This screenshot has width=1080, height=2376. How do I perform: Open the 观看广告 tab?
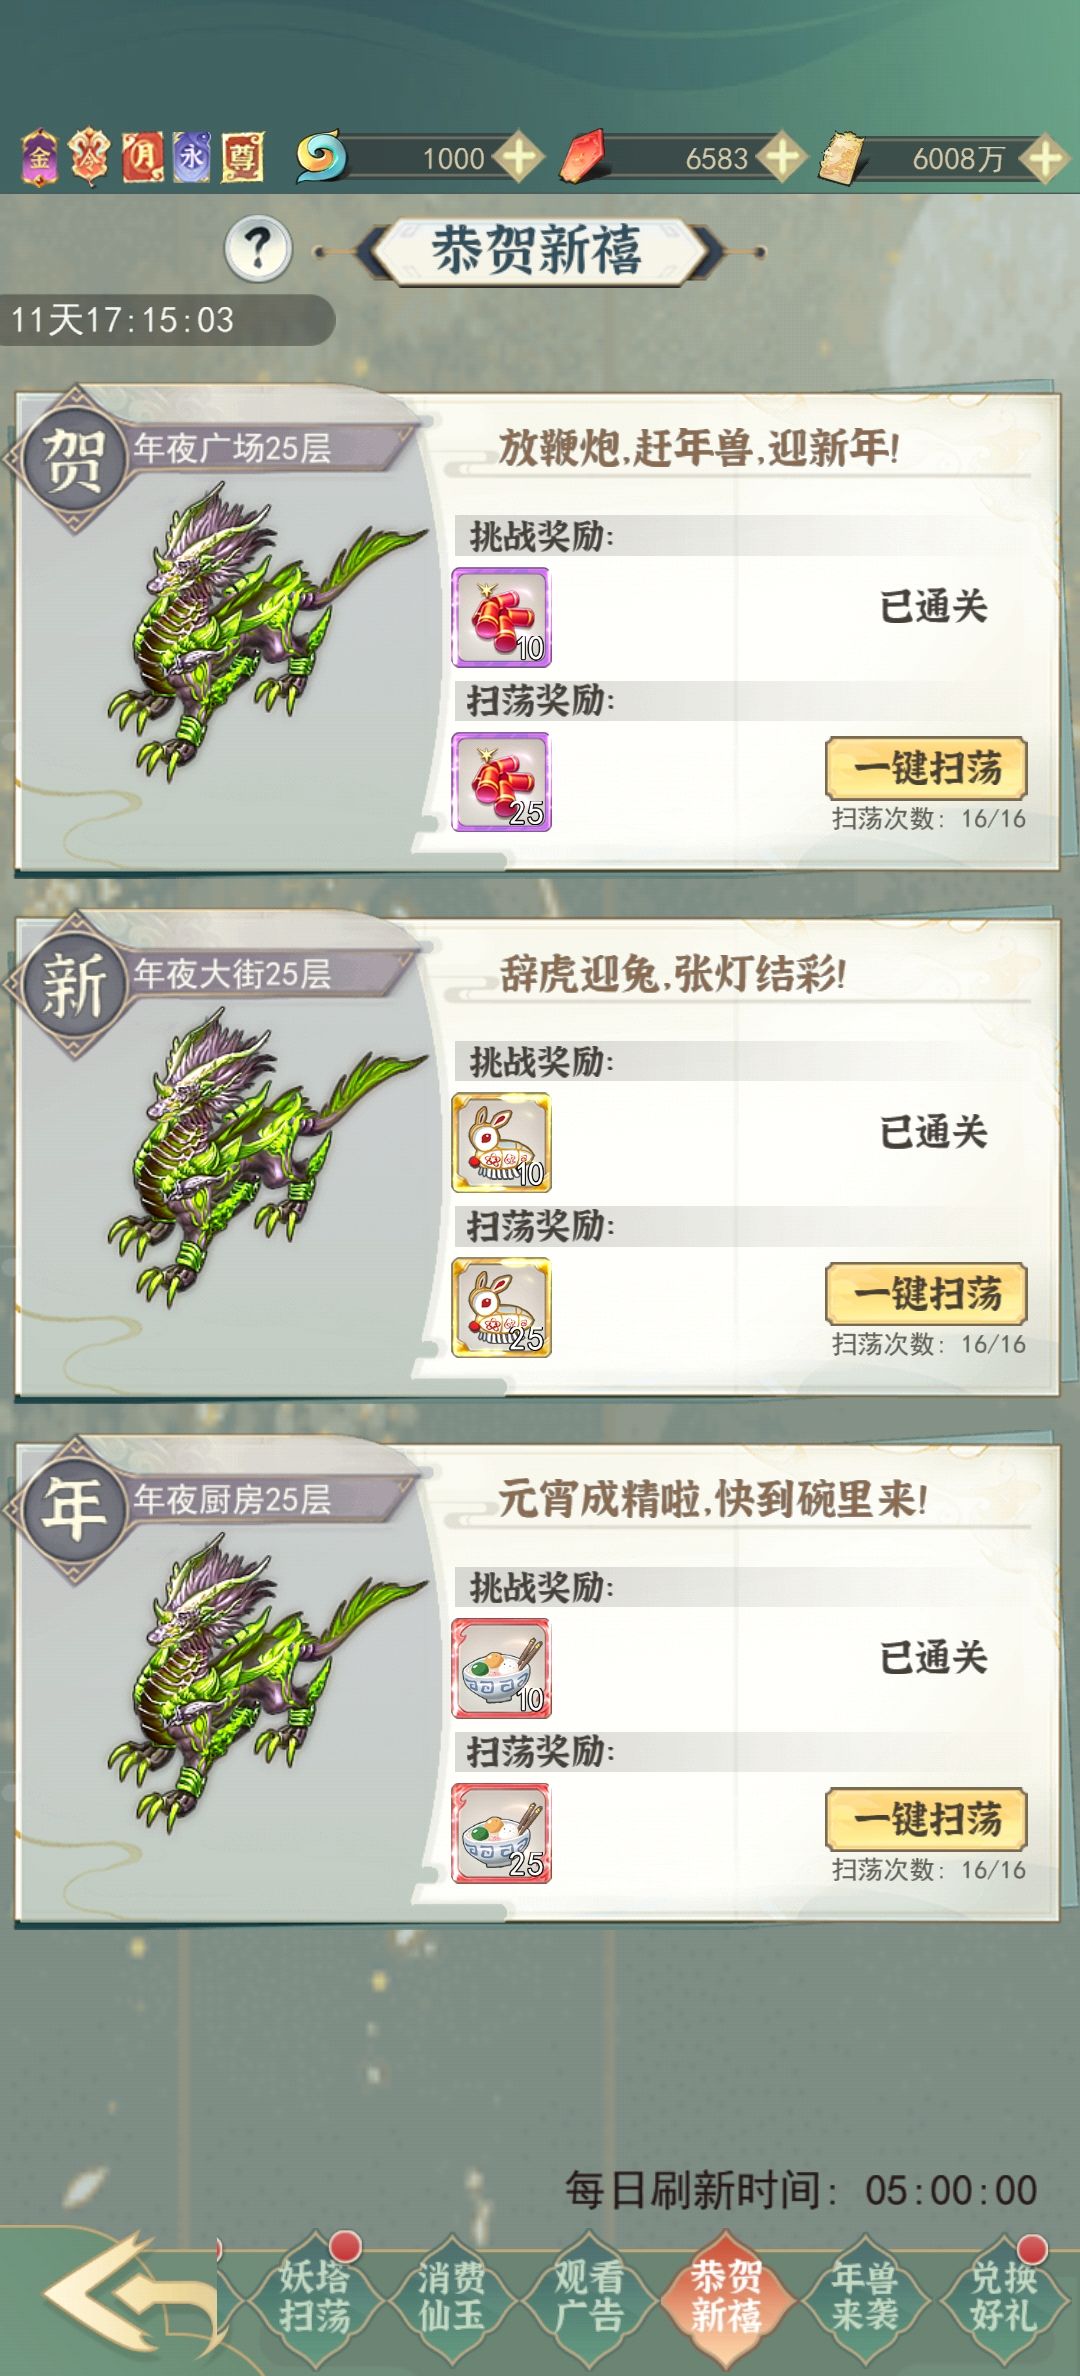tap(589, 2296)
